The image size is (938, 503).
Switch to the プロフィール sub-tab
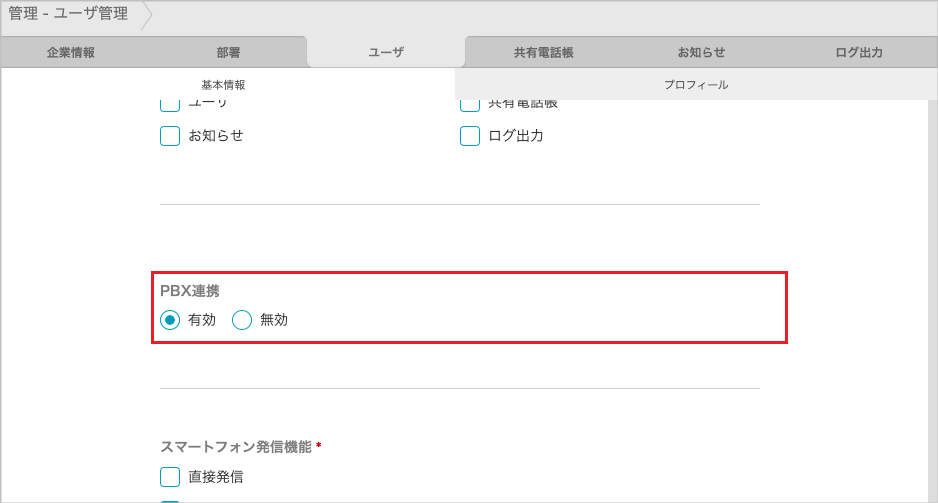click(x=695, y=85)
